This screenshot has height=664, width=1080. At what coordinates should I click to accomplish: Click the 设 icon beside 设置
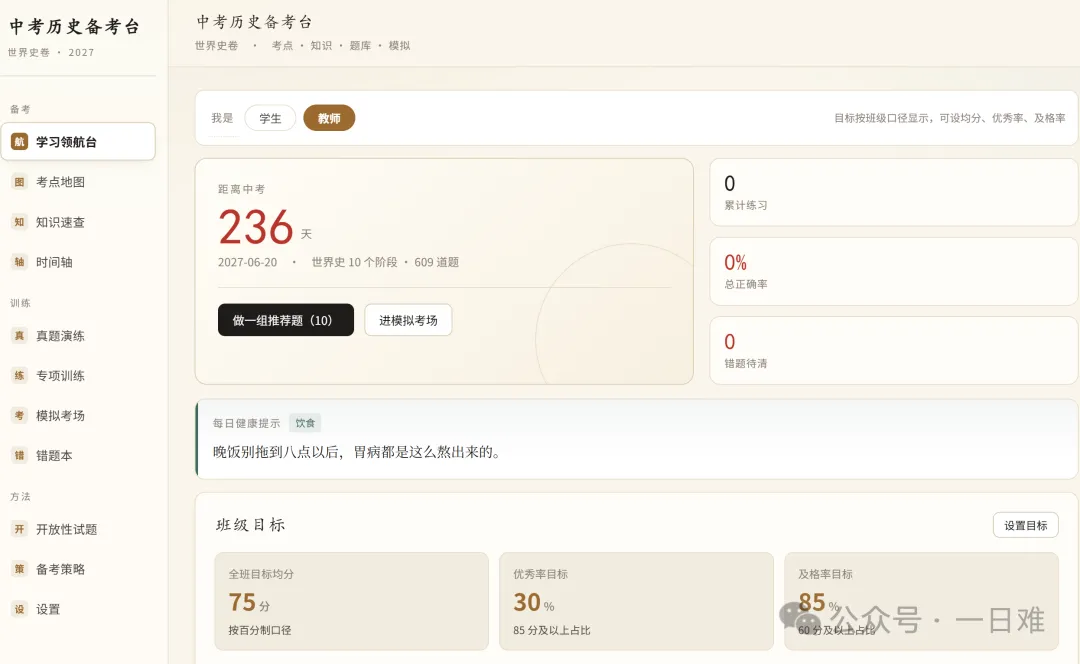(19, 609)
